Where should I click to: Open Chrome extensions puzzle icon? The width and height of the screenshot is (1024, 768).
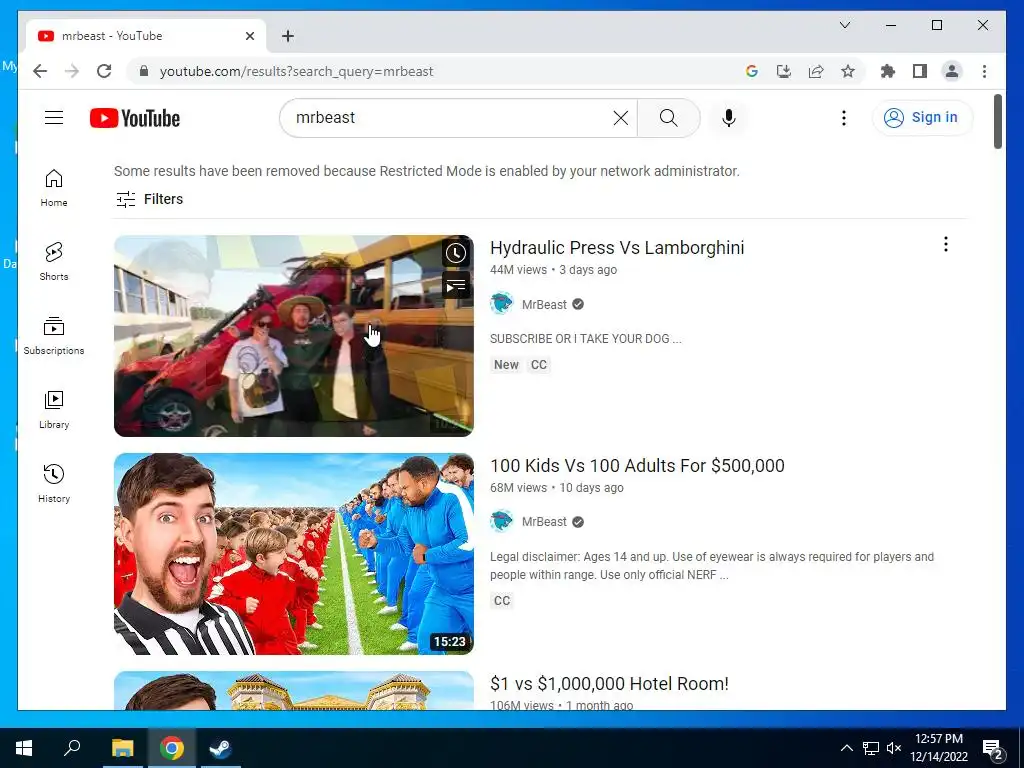pyautogui.click(x=888, y=71)
